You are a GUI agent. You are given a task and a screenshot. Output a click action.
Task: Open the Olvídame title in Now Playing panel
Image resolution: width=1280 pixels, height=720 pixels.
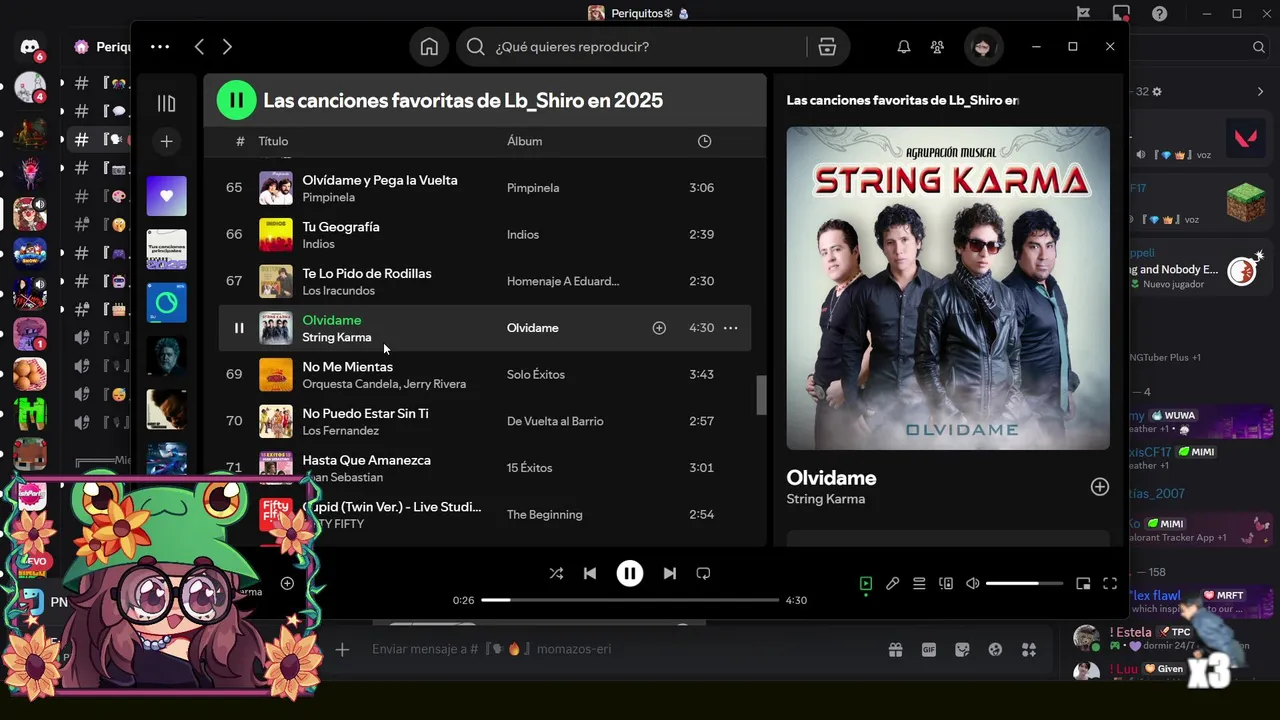pos(831,477)
